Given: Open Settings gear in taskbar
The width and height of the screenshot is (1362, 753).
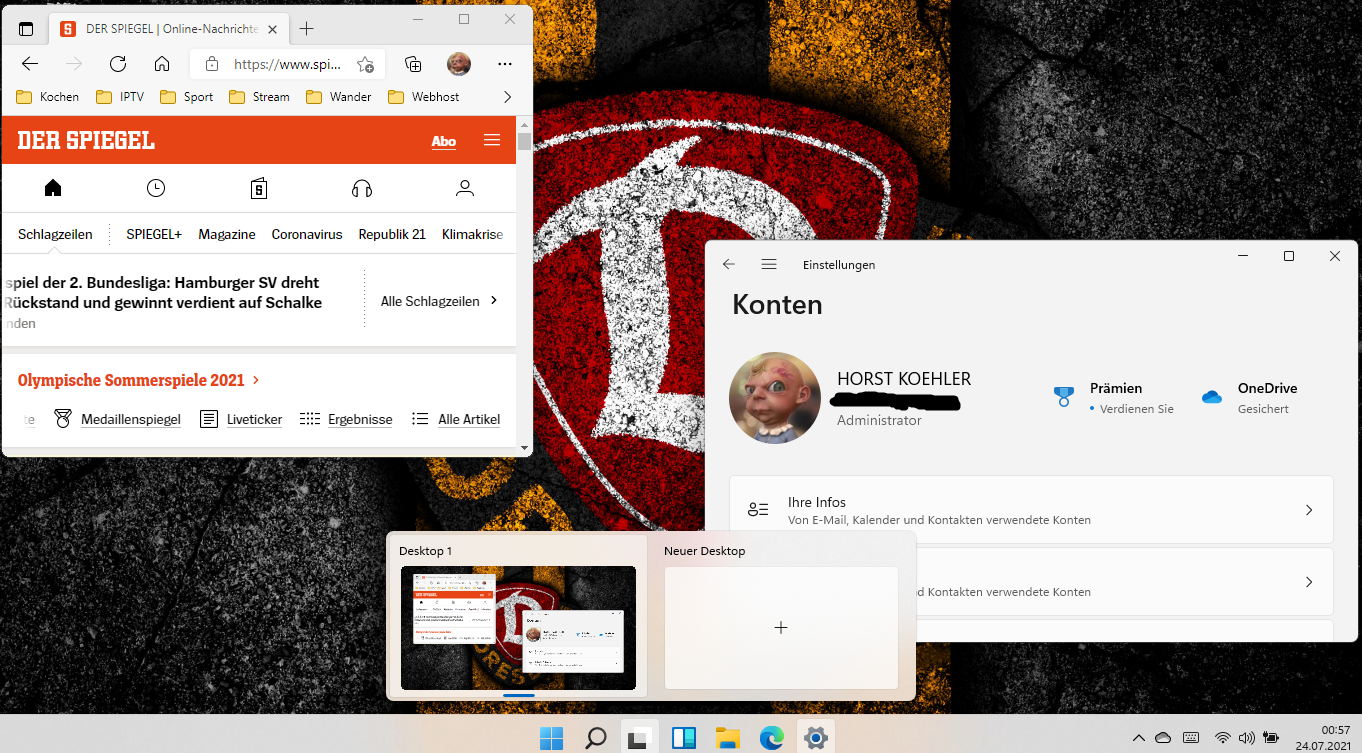Looking at the screenshot, I should click(816, 738).
